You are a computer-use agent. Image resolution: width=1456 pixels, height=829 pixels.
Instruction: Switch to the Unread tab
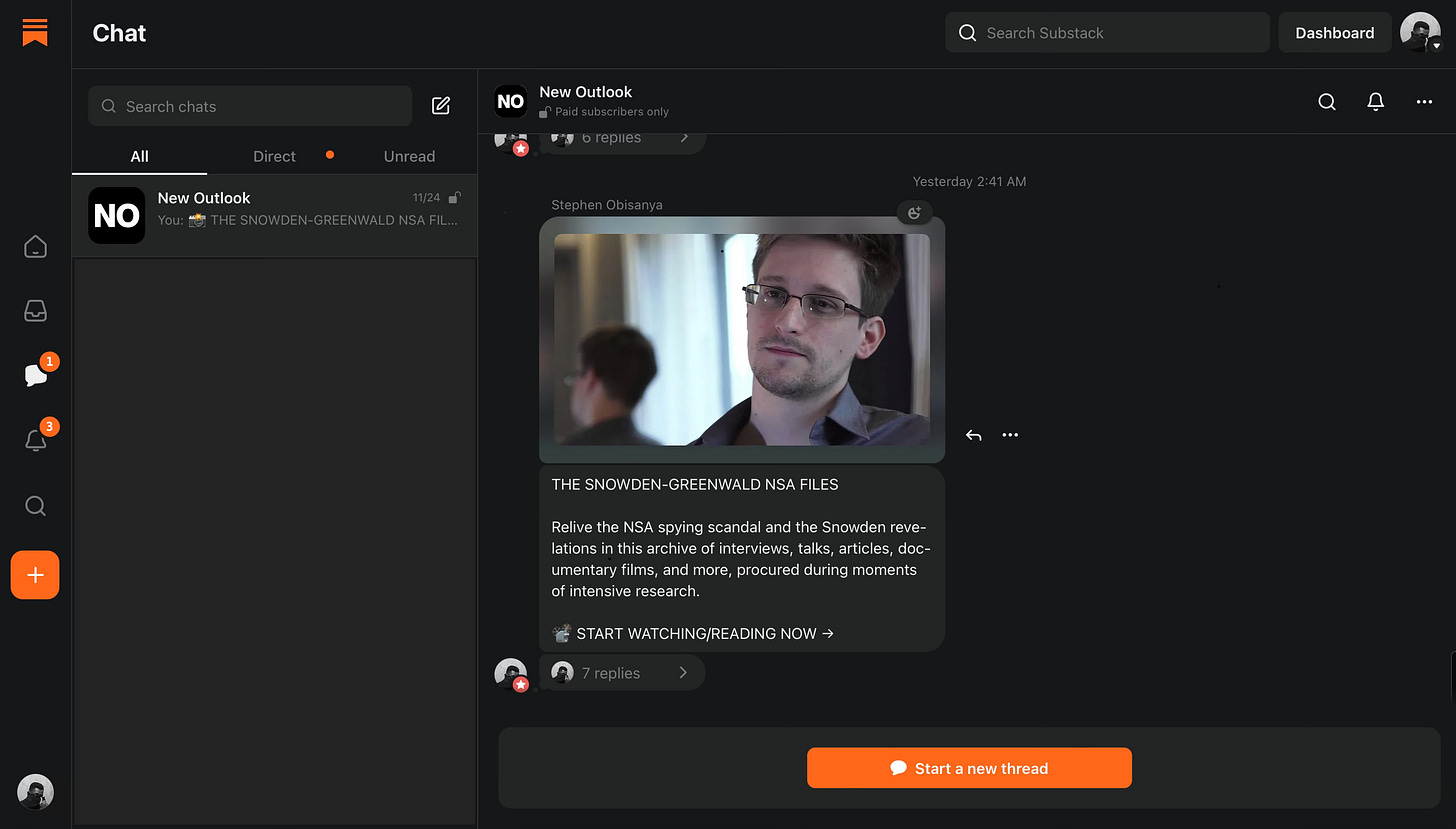click(409, 156)
